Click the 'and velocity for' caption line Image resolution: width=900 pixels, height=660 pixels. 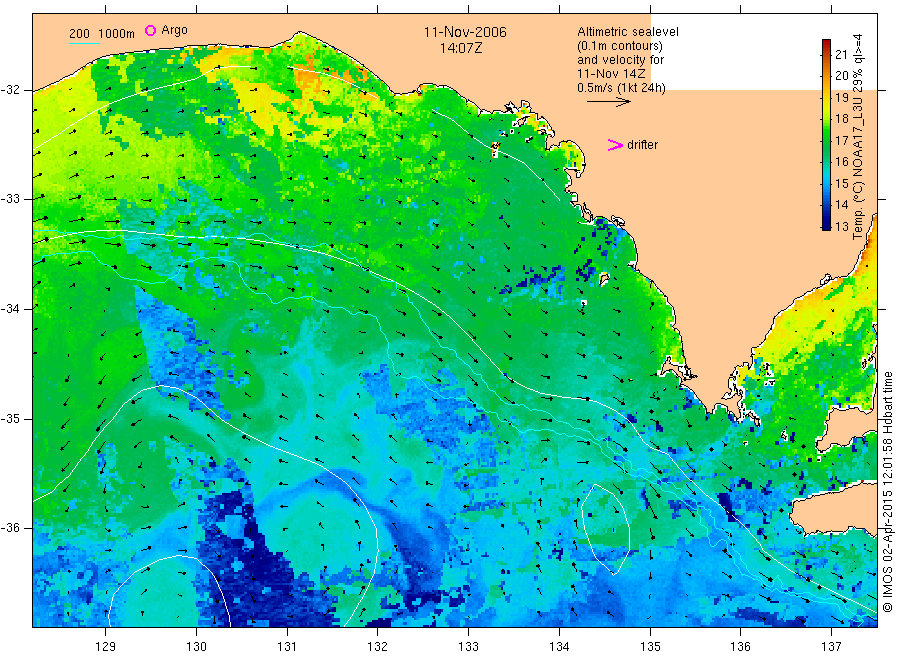pyautogui.click(x=620, y=60)
